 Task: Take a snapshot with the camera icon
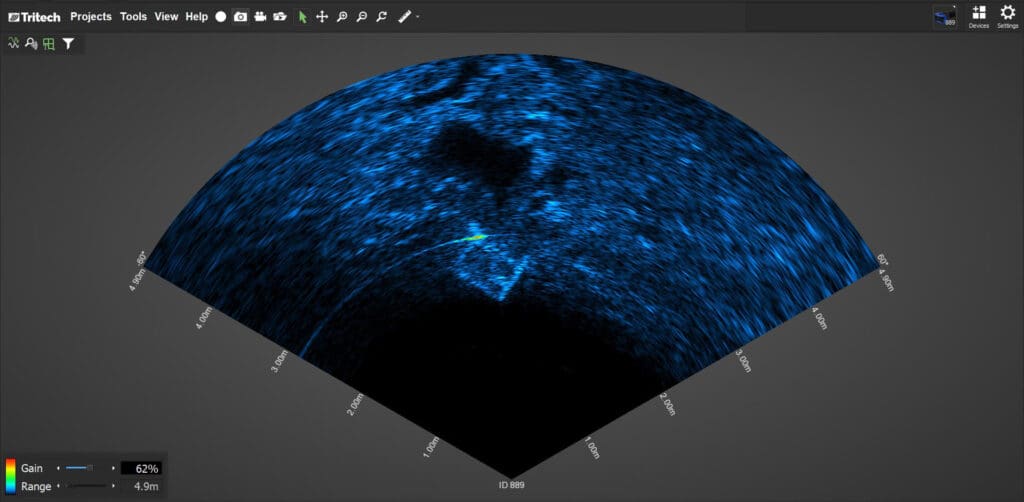point(240,17)
